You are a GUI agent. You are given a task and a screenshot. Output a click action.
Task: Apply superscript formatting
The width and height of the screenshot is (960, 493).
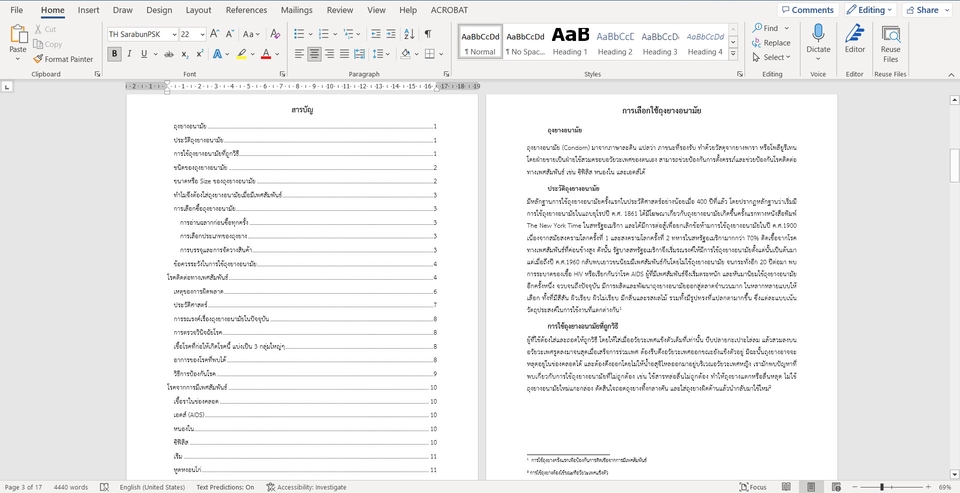[x=200, y=55]
